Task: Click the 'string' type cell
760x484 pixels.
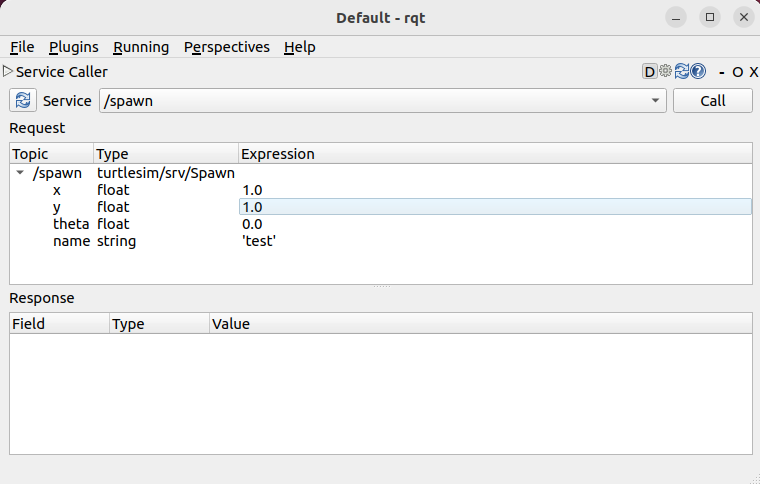Action: point(116,241)
